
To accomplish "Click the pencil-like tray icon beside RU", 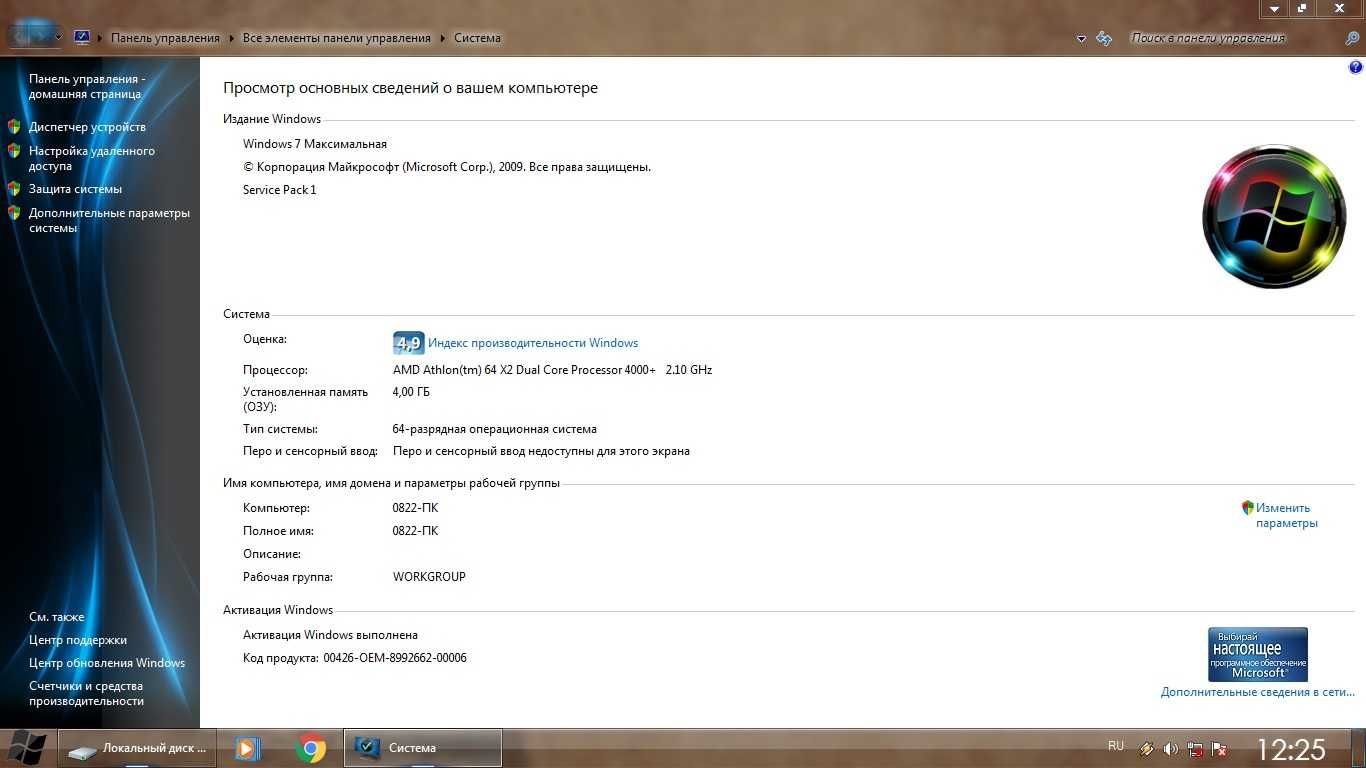I will coord(1147,749).
